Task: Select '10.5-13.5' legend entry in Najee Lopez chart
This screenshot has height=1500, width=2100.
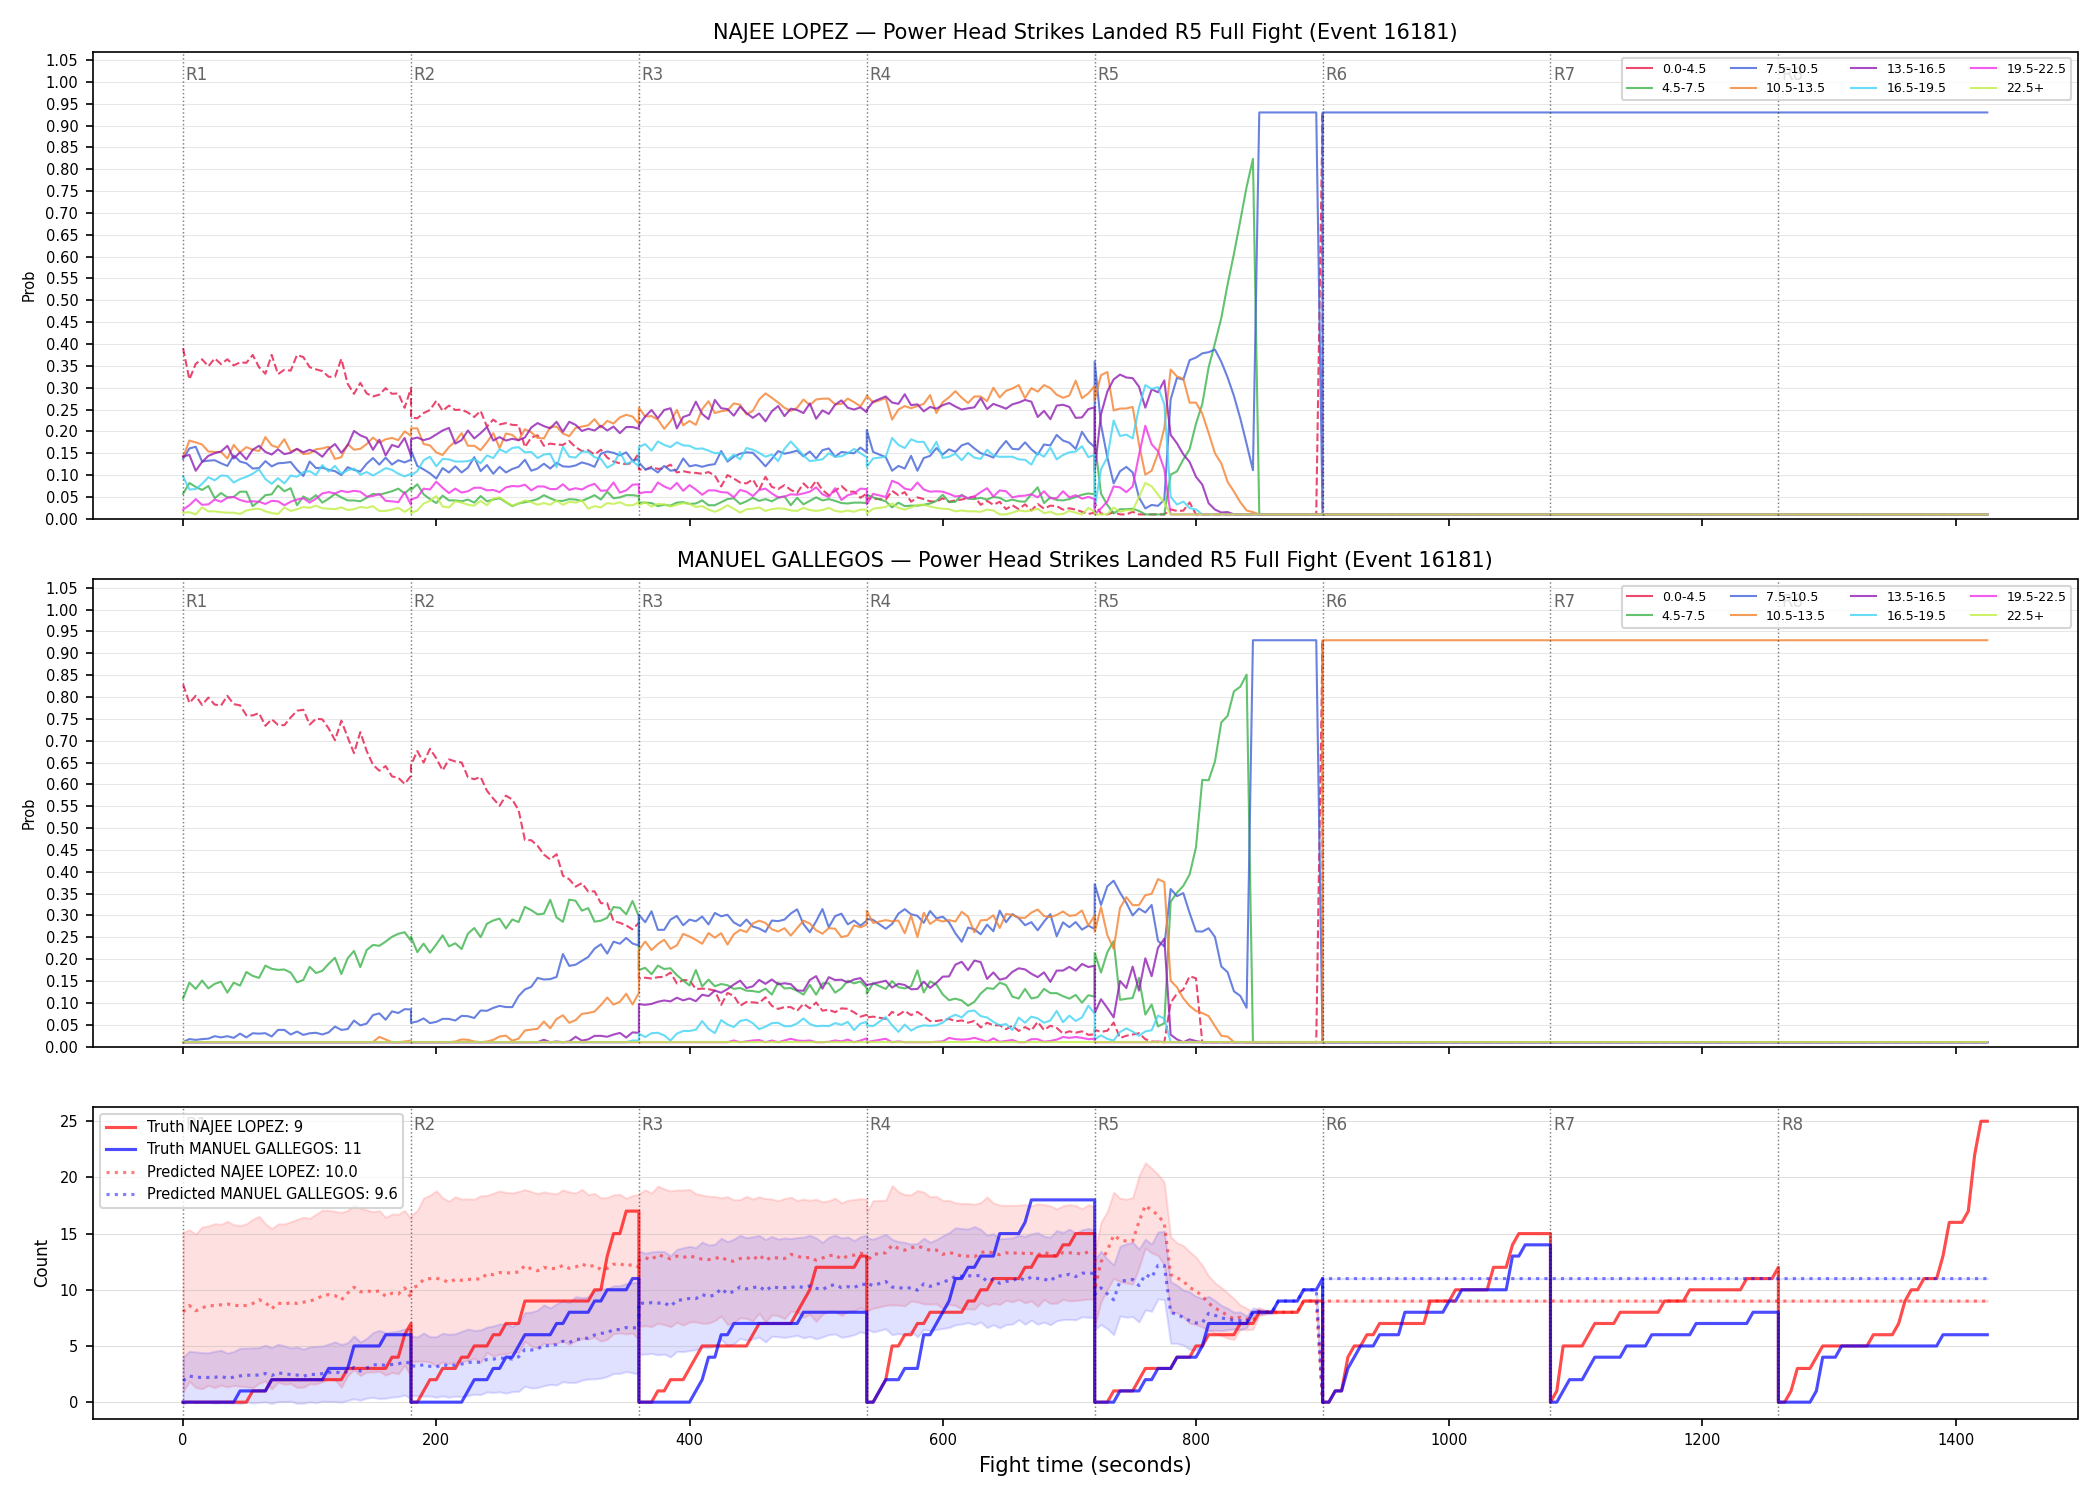Action: (1777, 88)
